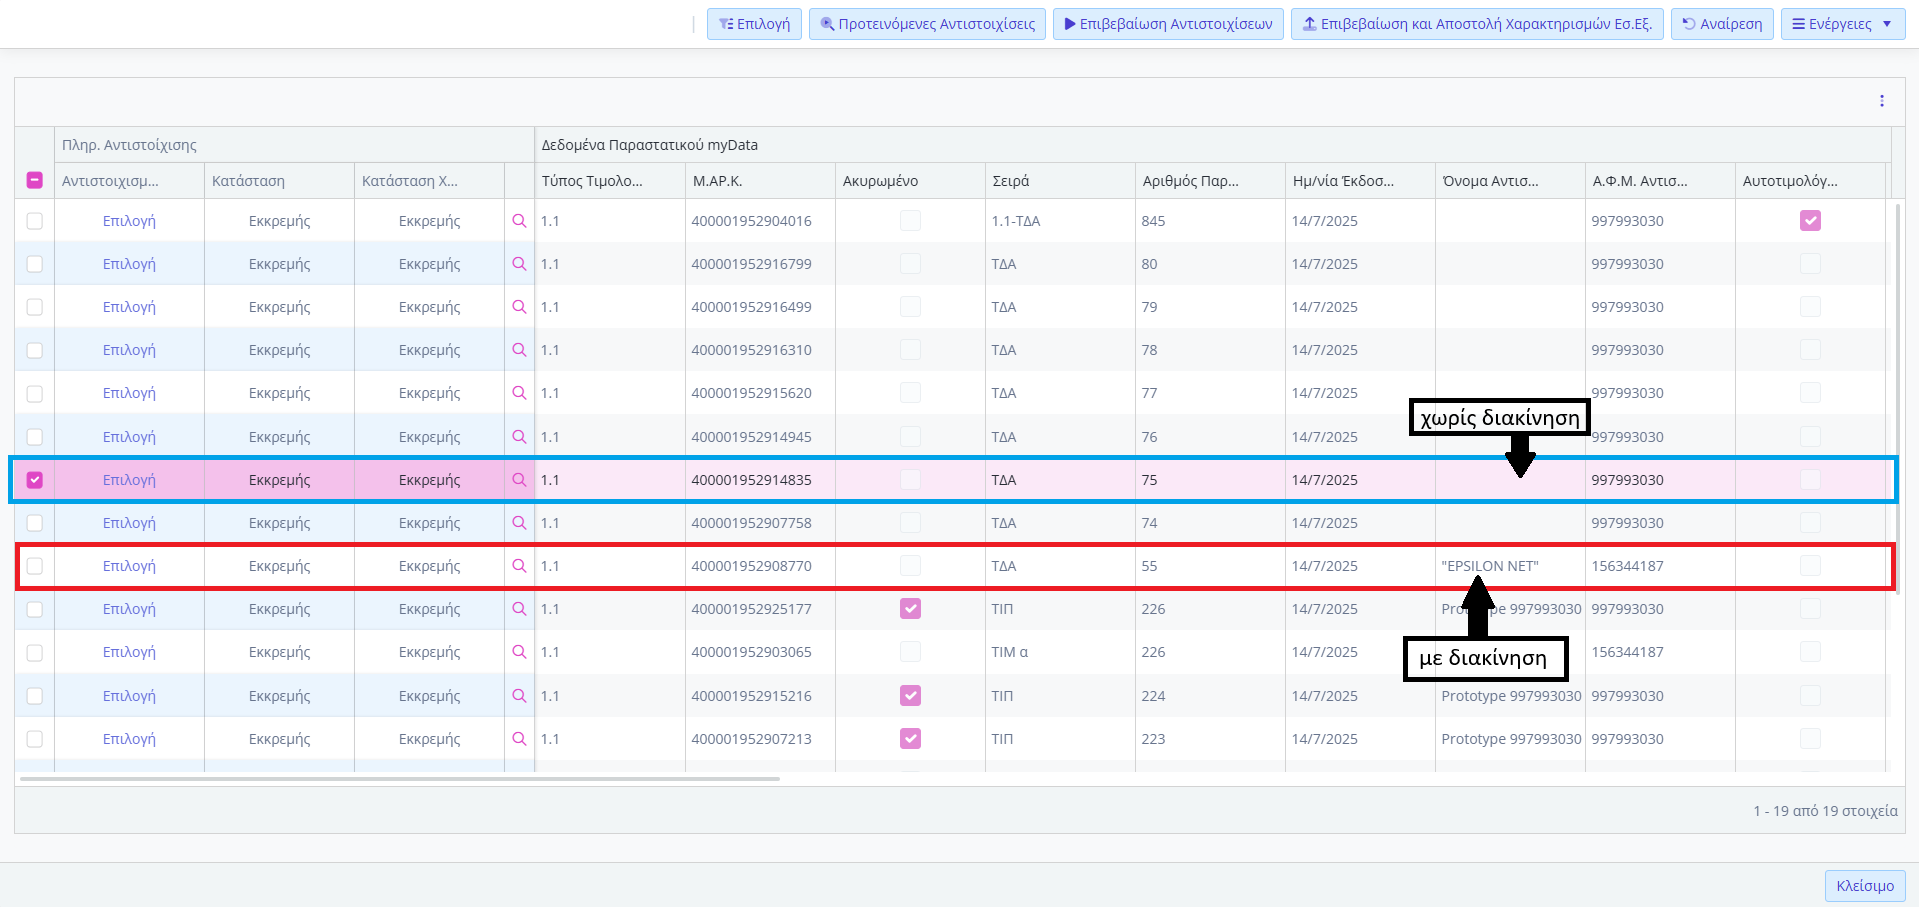Viewport: 1919px width, 907px height.
Task: Click Επιλογή link in row number 55
Action: 129,566
